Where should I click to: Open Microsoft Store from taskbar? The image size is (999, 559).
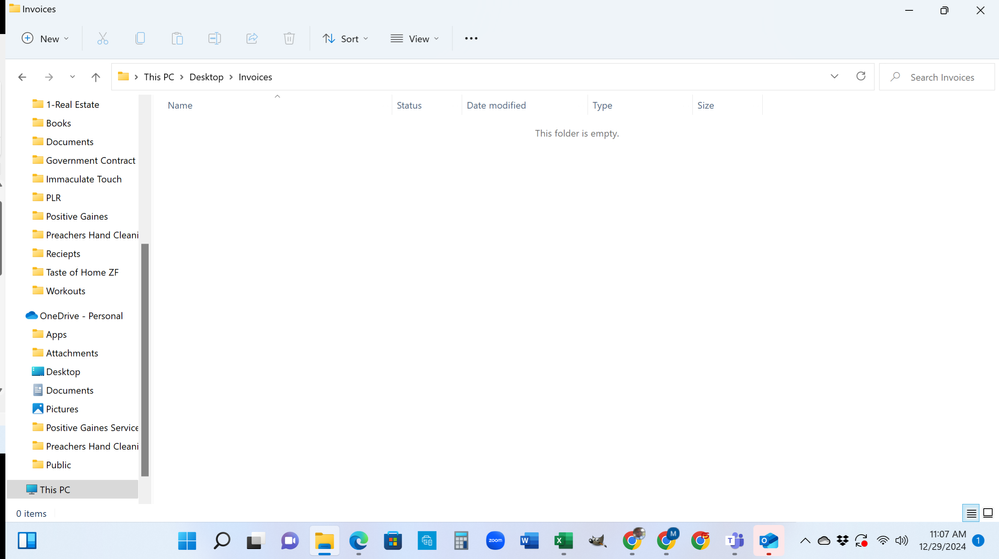coord(393,541)
